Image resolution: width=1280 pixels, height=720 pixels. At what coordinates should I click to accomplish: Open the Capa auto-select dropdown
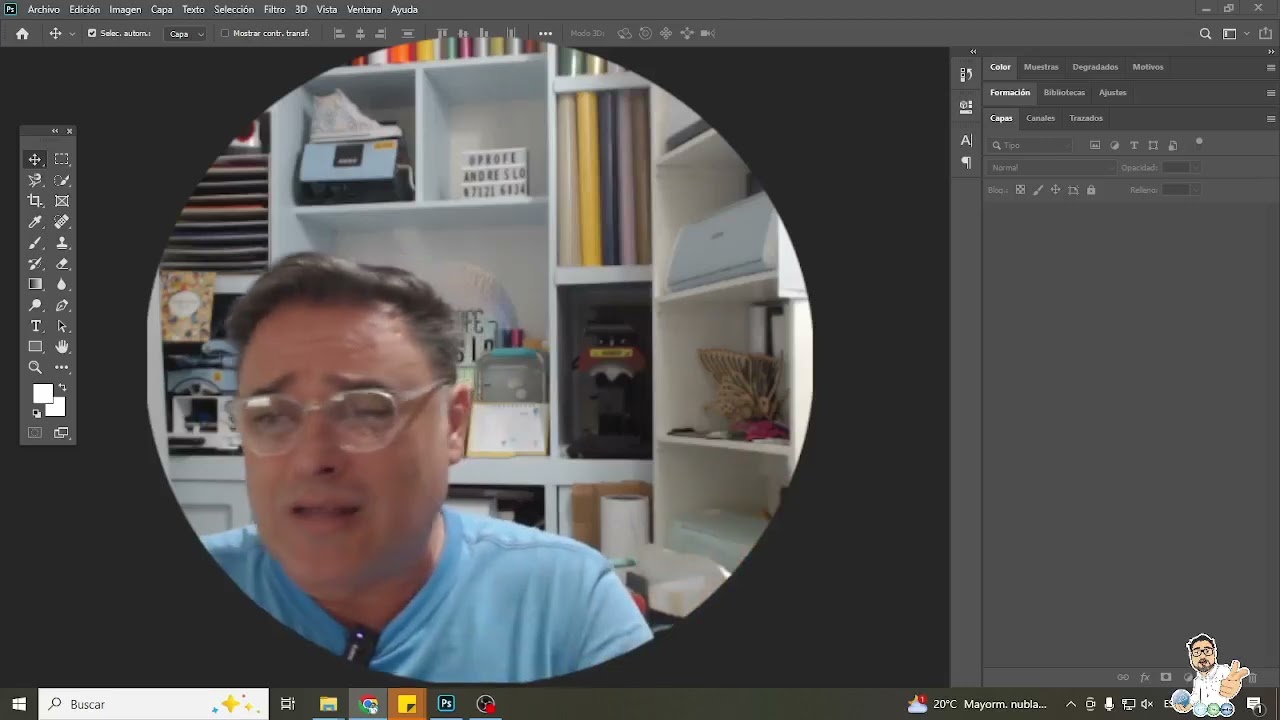pyautogui.click(x=186, y=33)
